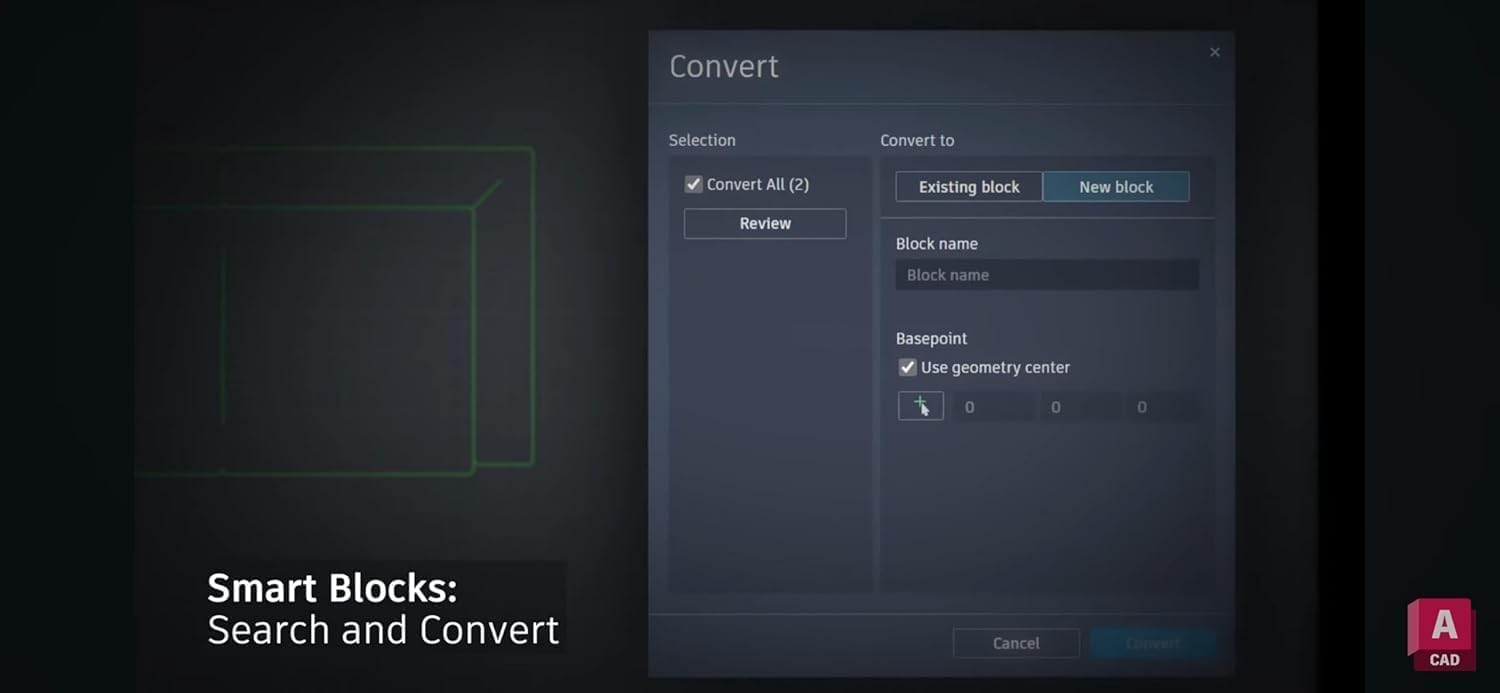Screen dimensions: 1500x693
Task: Click the Search and Convert caption
Action: pyautogui.click(x=383, y=630)
